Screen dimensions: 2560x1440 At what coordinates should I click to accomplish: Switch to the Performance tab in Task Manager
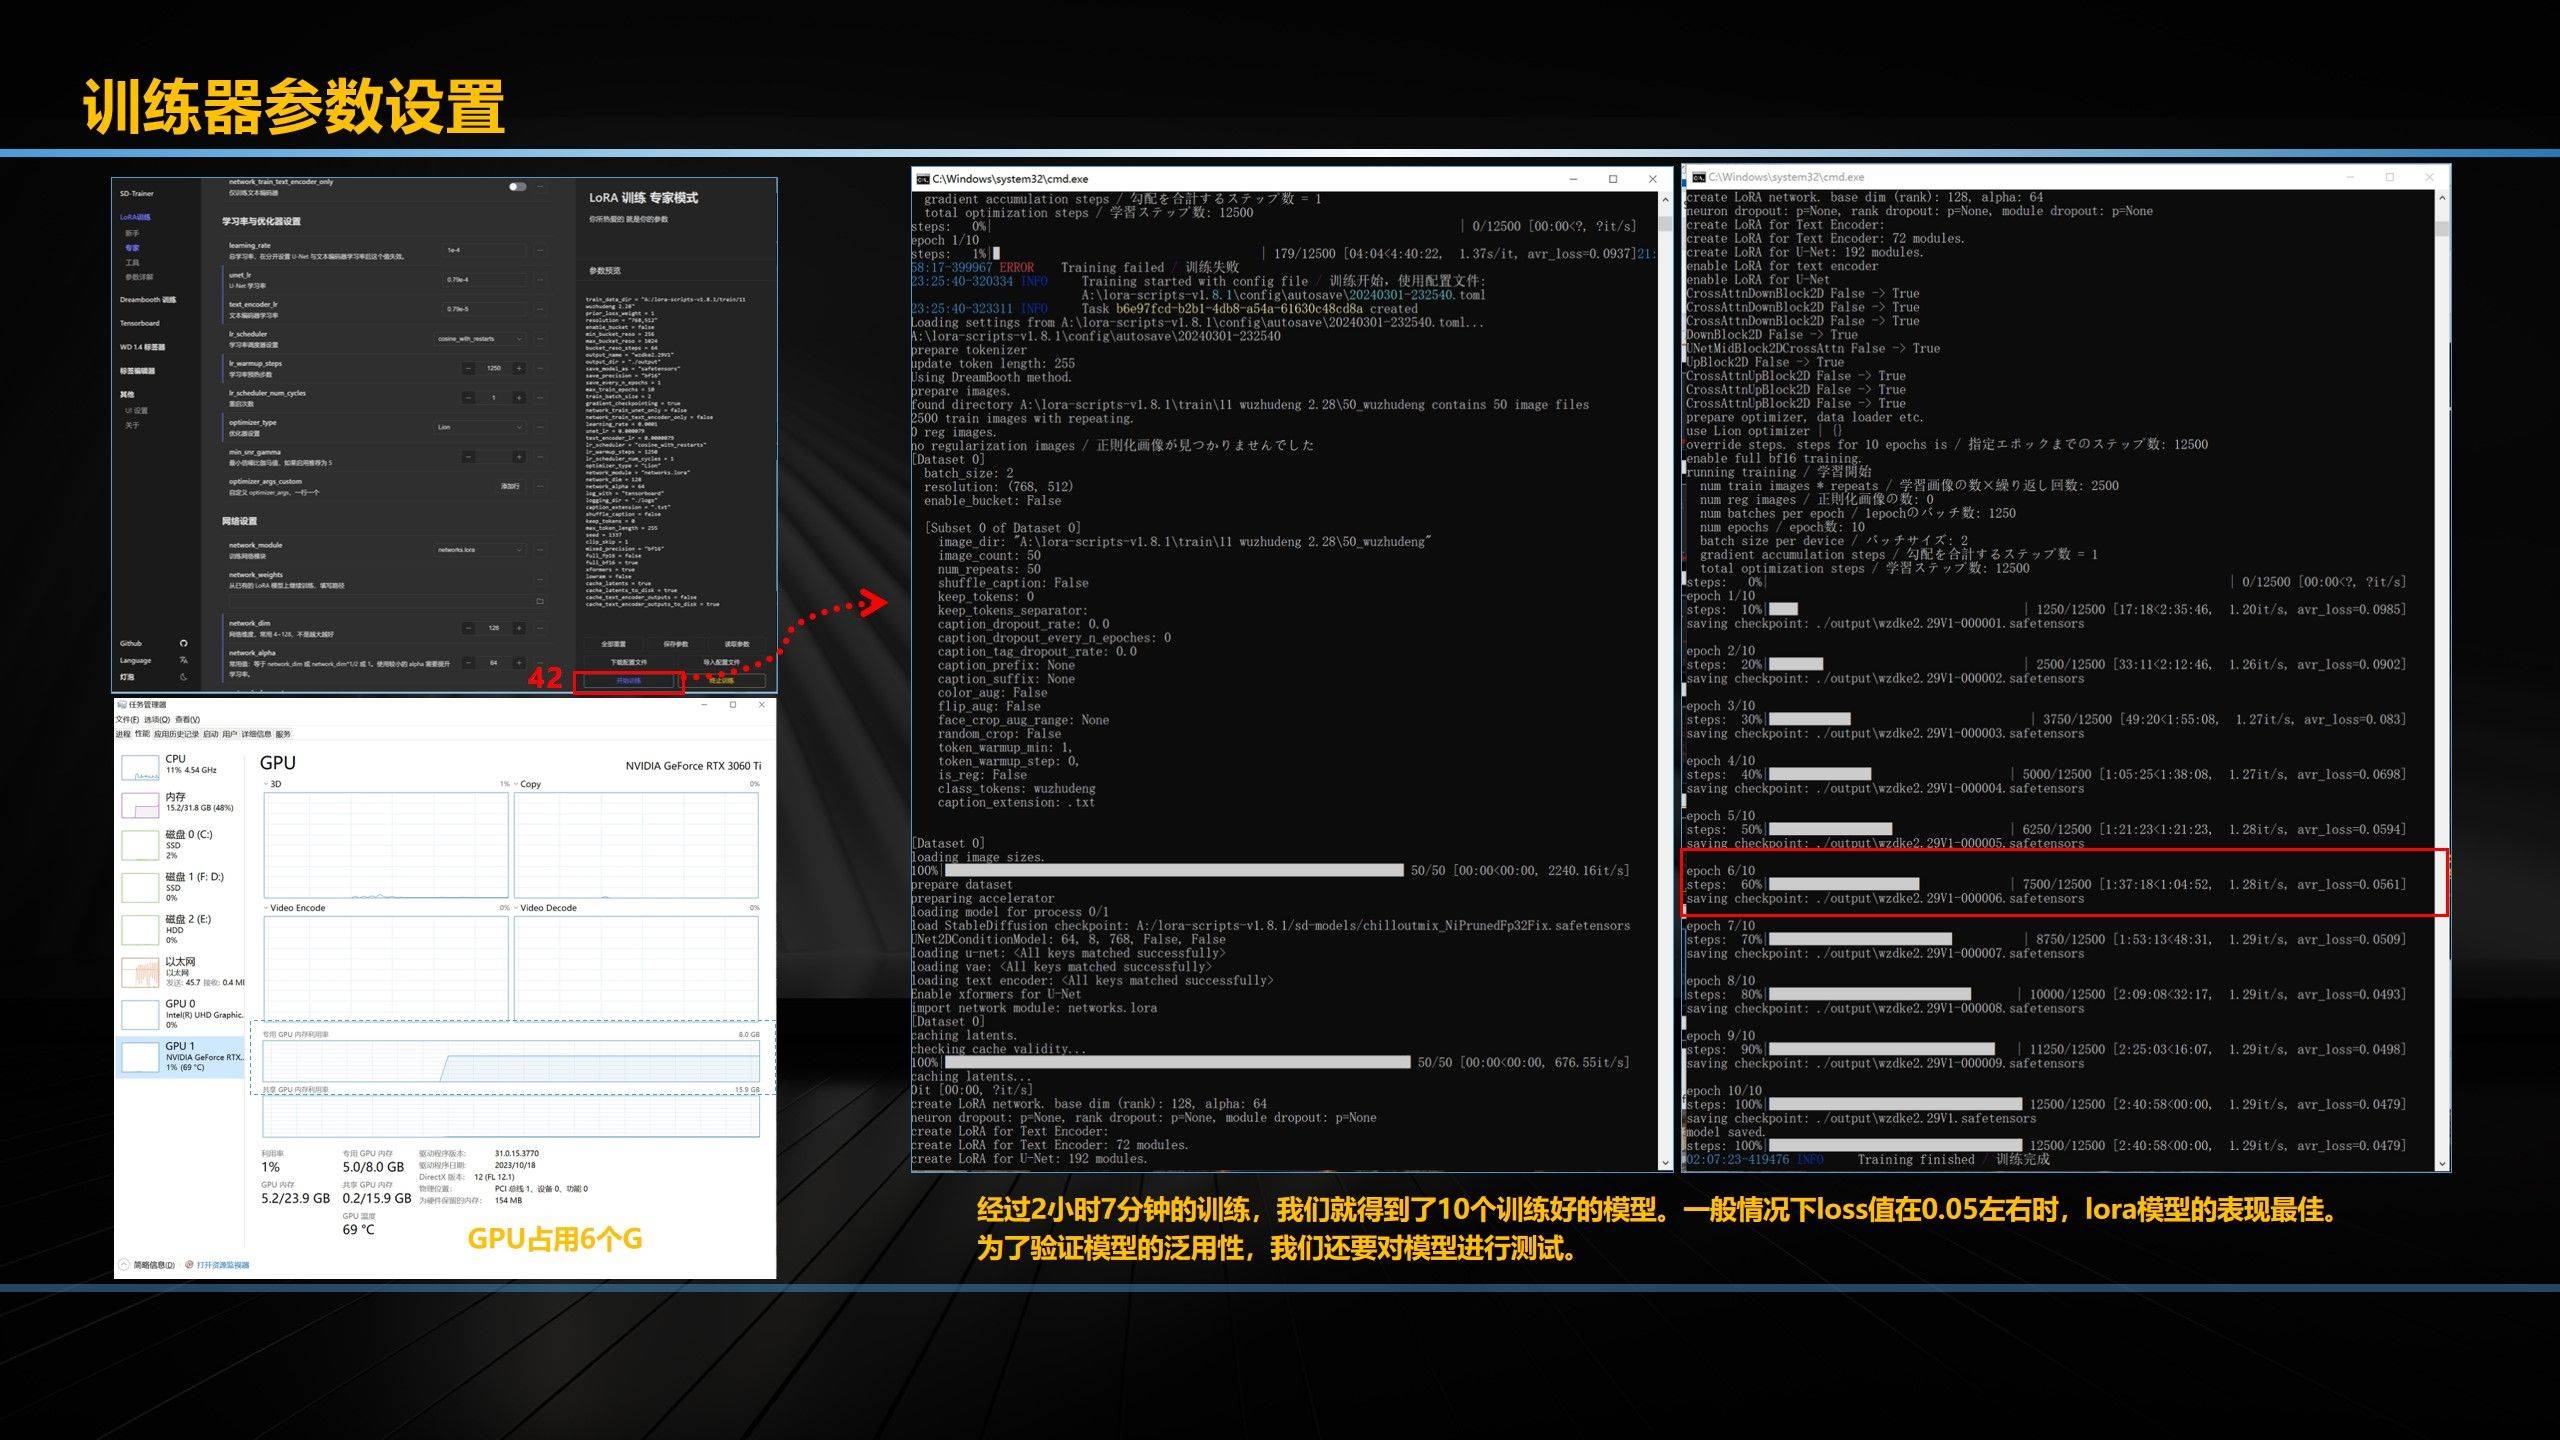(x=142, y=734)
